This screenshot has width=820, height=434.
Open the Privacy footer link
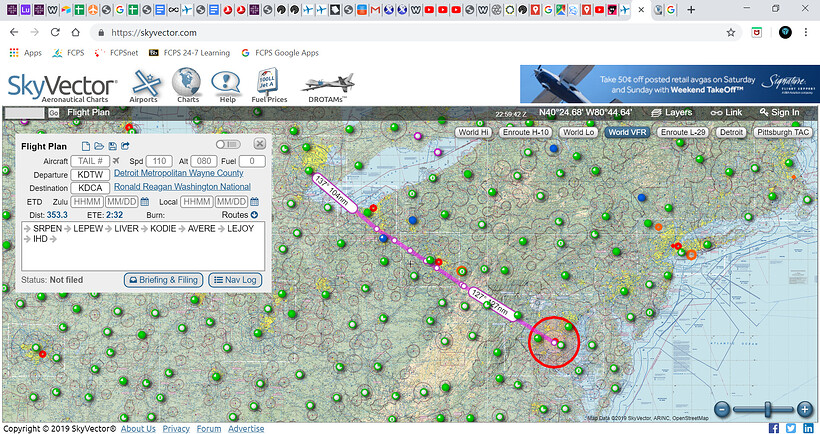pos(176,429)
